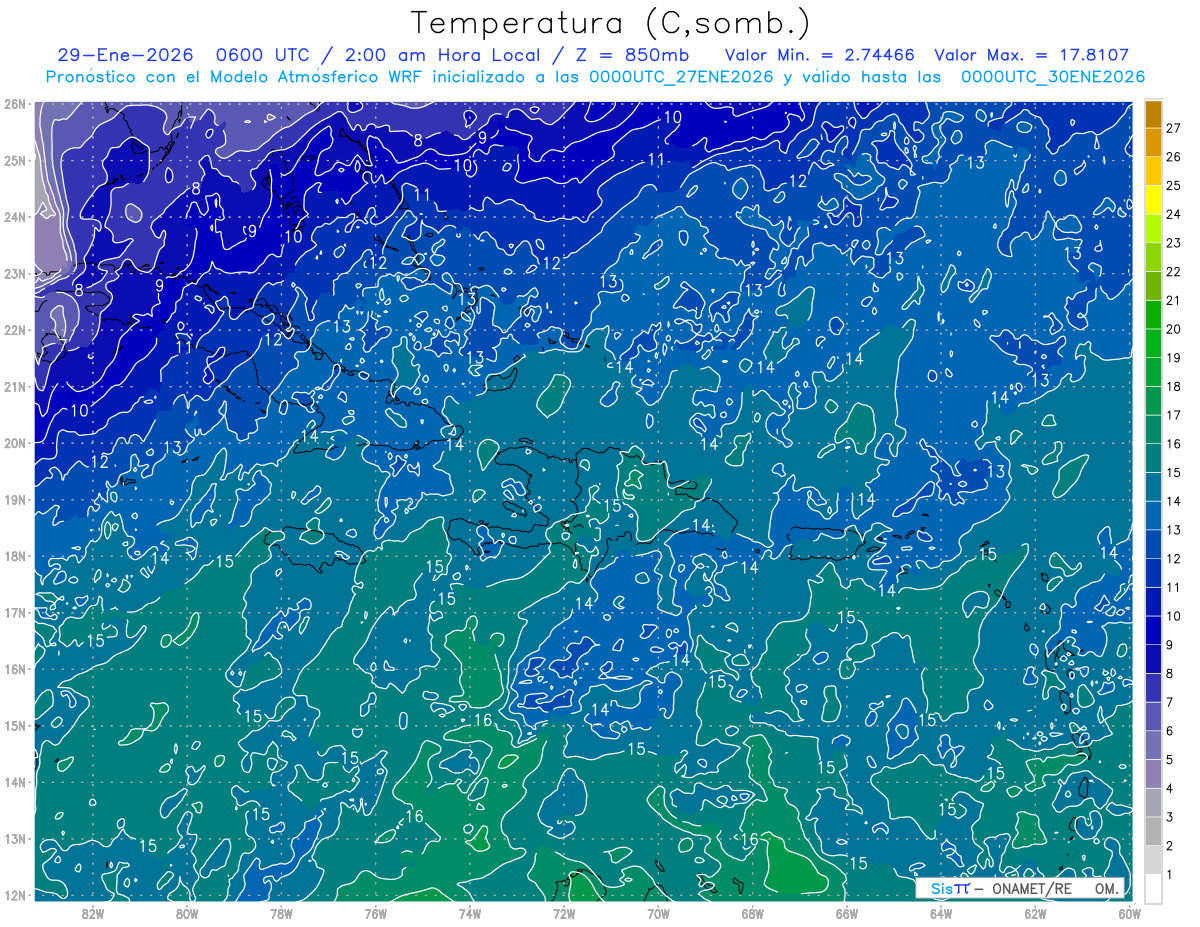Image resolution: width=1200 pixels, height=927 pixels.
Task: Click the "1" label on the color scale
Action: tap(1170, 875)
